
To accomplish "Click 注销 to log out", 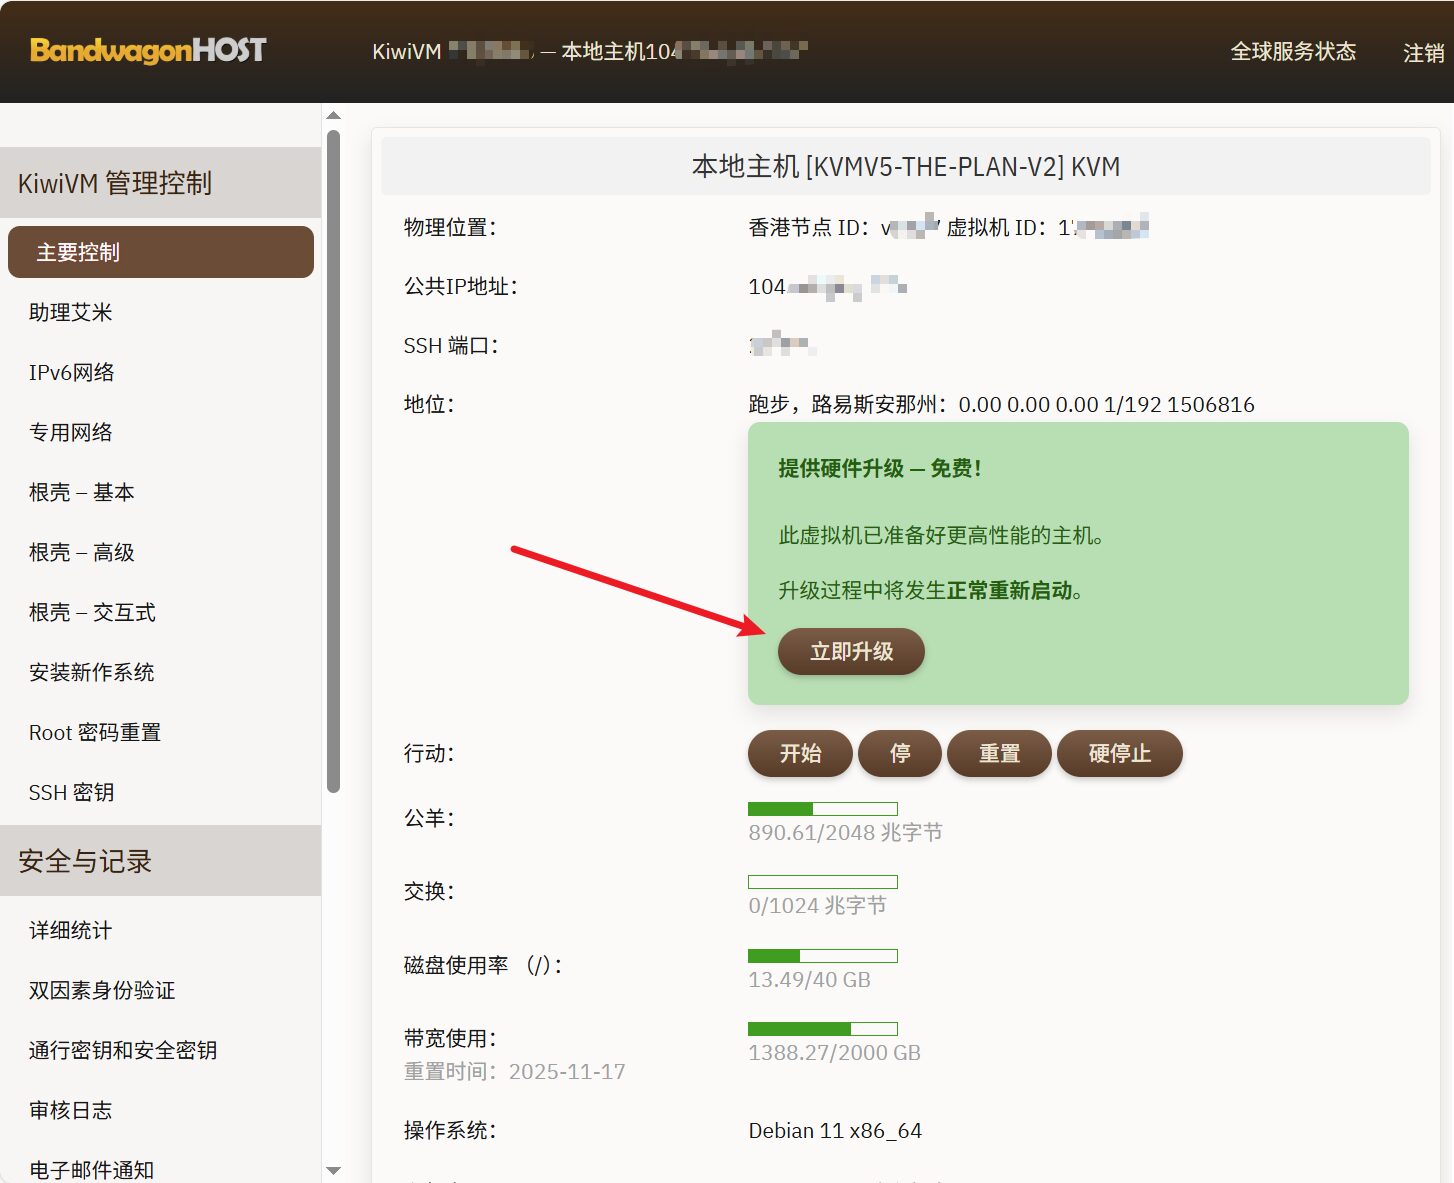I will pyautogui.click(x=1423, y=53).
